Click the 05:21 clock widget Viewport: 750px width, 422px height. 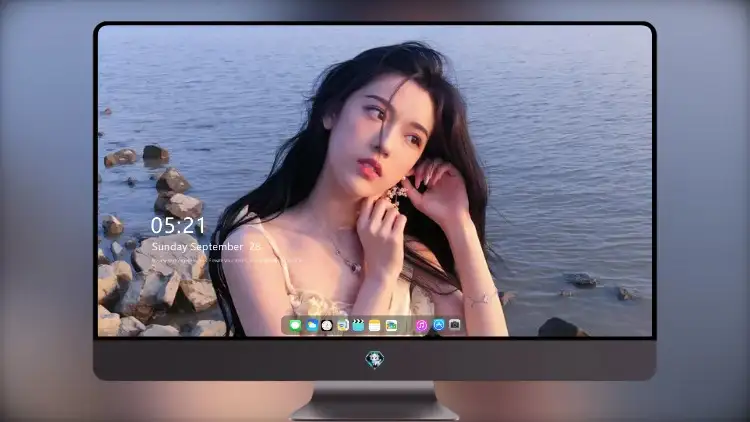pyautogui.click(x=178, y=225)
